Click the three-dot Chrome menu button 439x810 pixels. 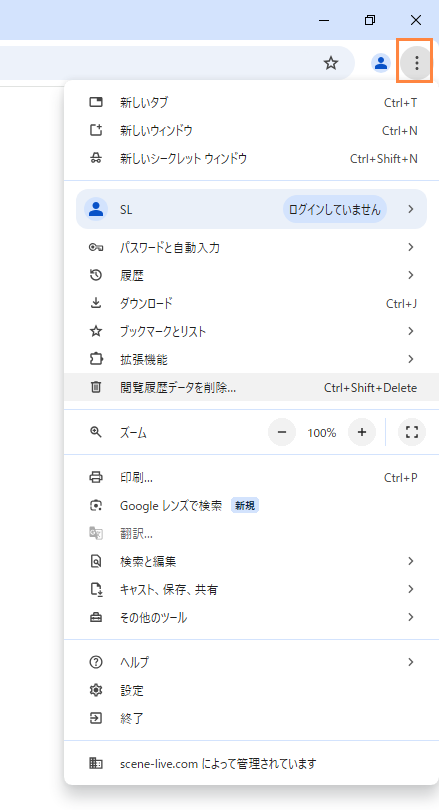point(416,63)
